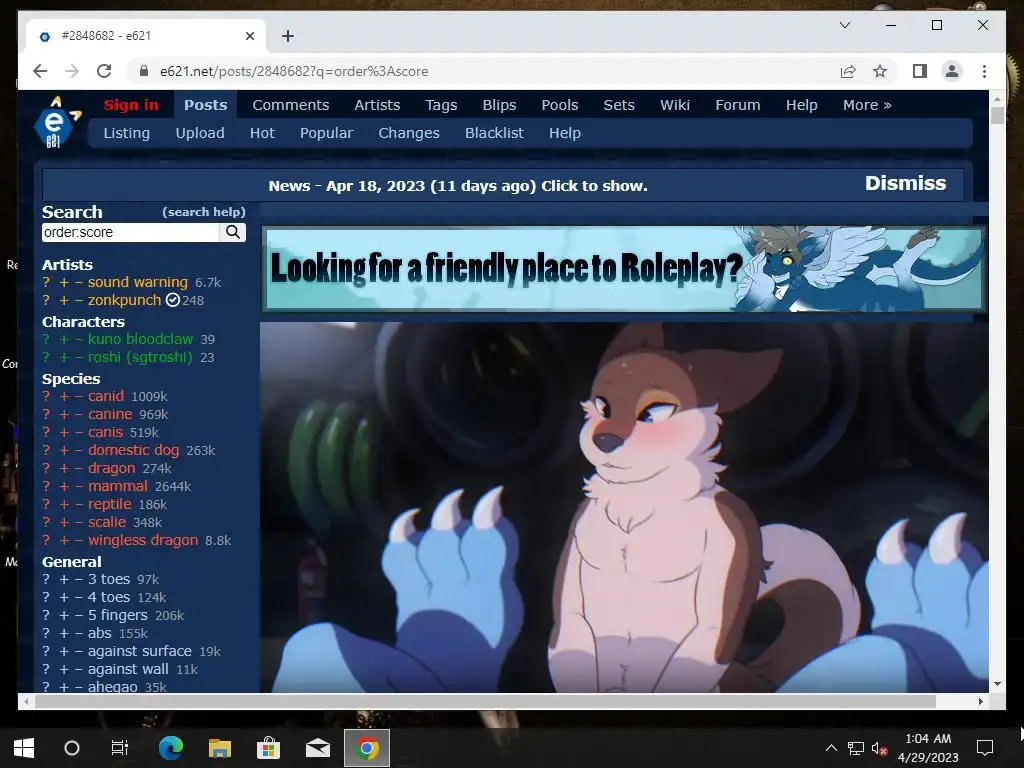Open the network tray icon
Image resolution: width=1024 pixels, height=768 pixels.
(x=855, y=748)
